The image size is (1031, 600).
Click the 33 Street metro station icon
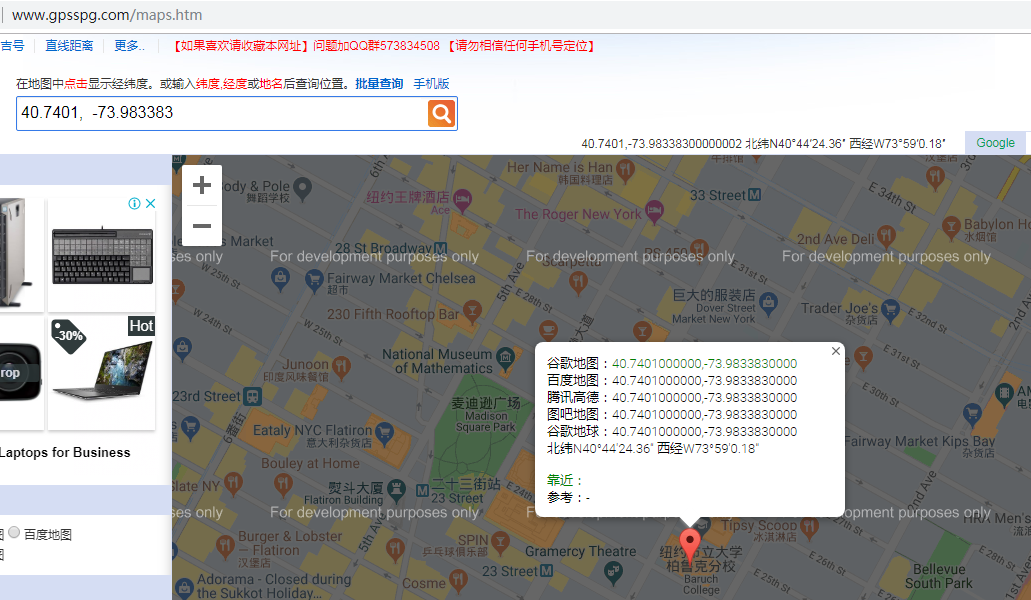[755, 195]
